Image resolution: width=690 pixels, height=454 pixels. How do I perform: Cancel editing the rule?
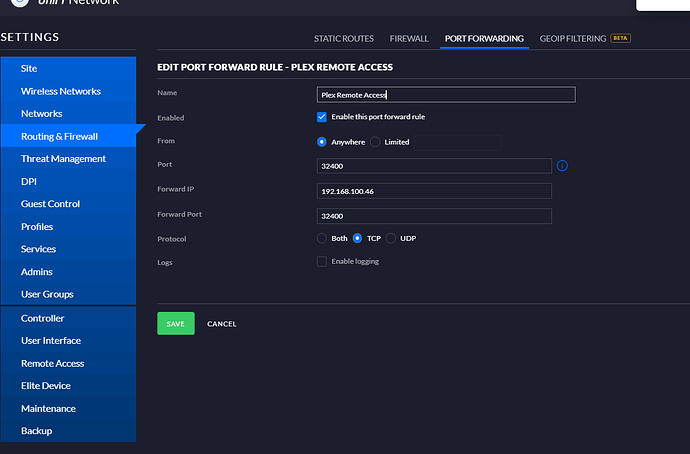click(x=222, y=324)
